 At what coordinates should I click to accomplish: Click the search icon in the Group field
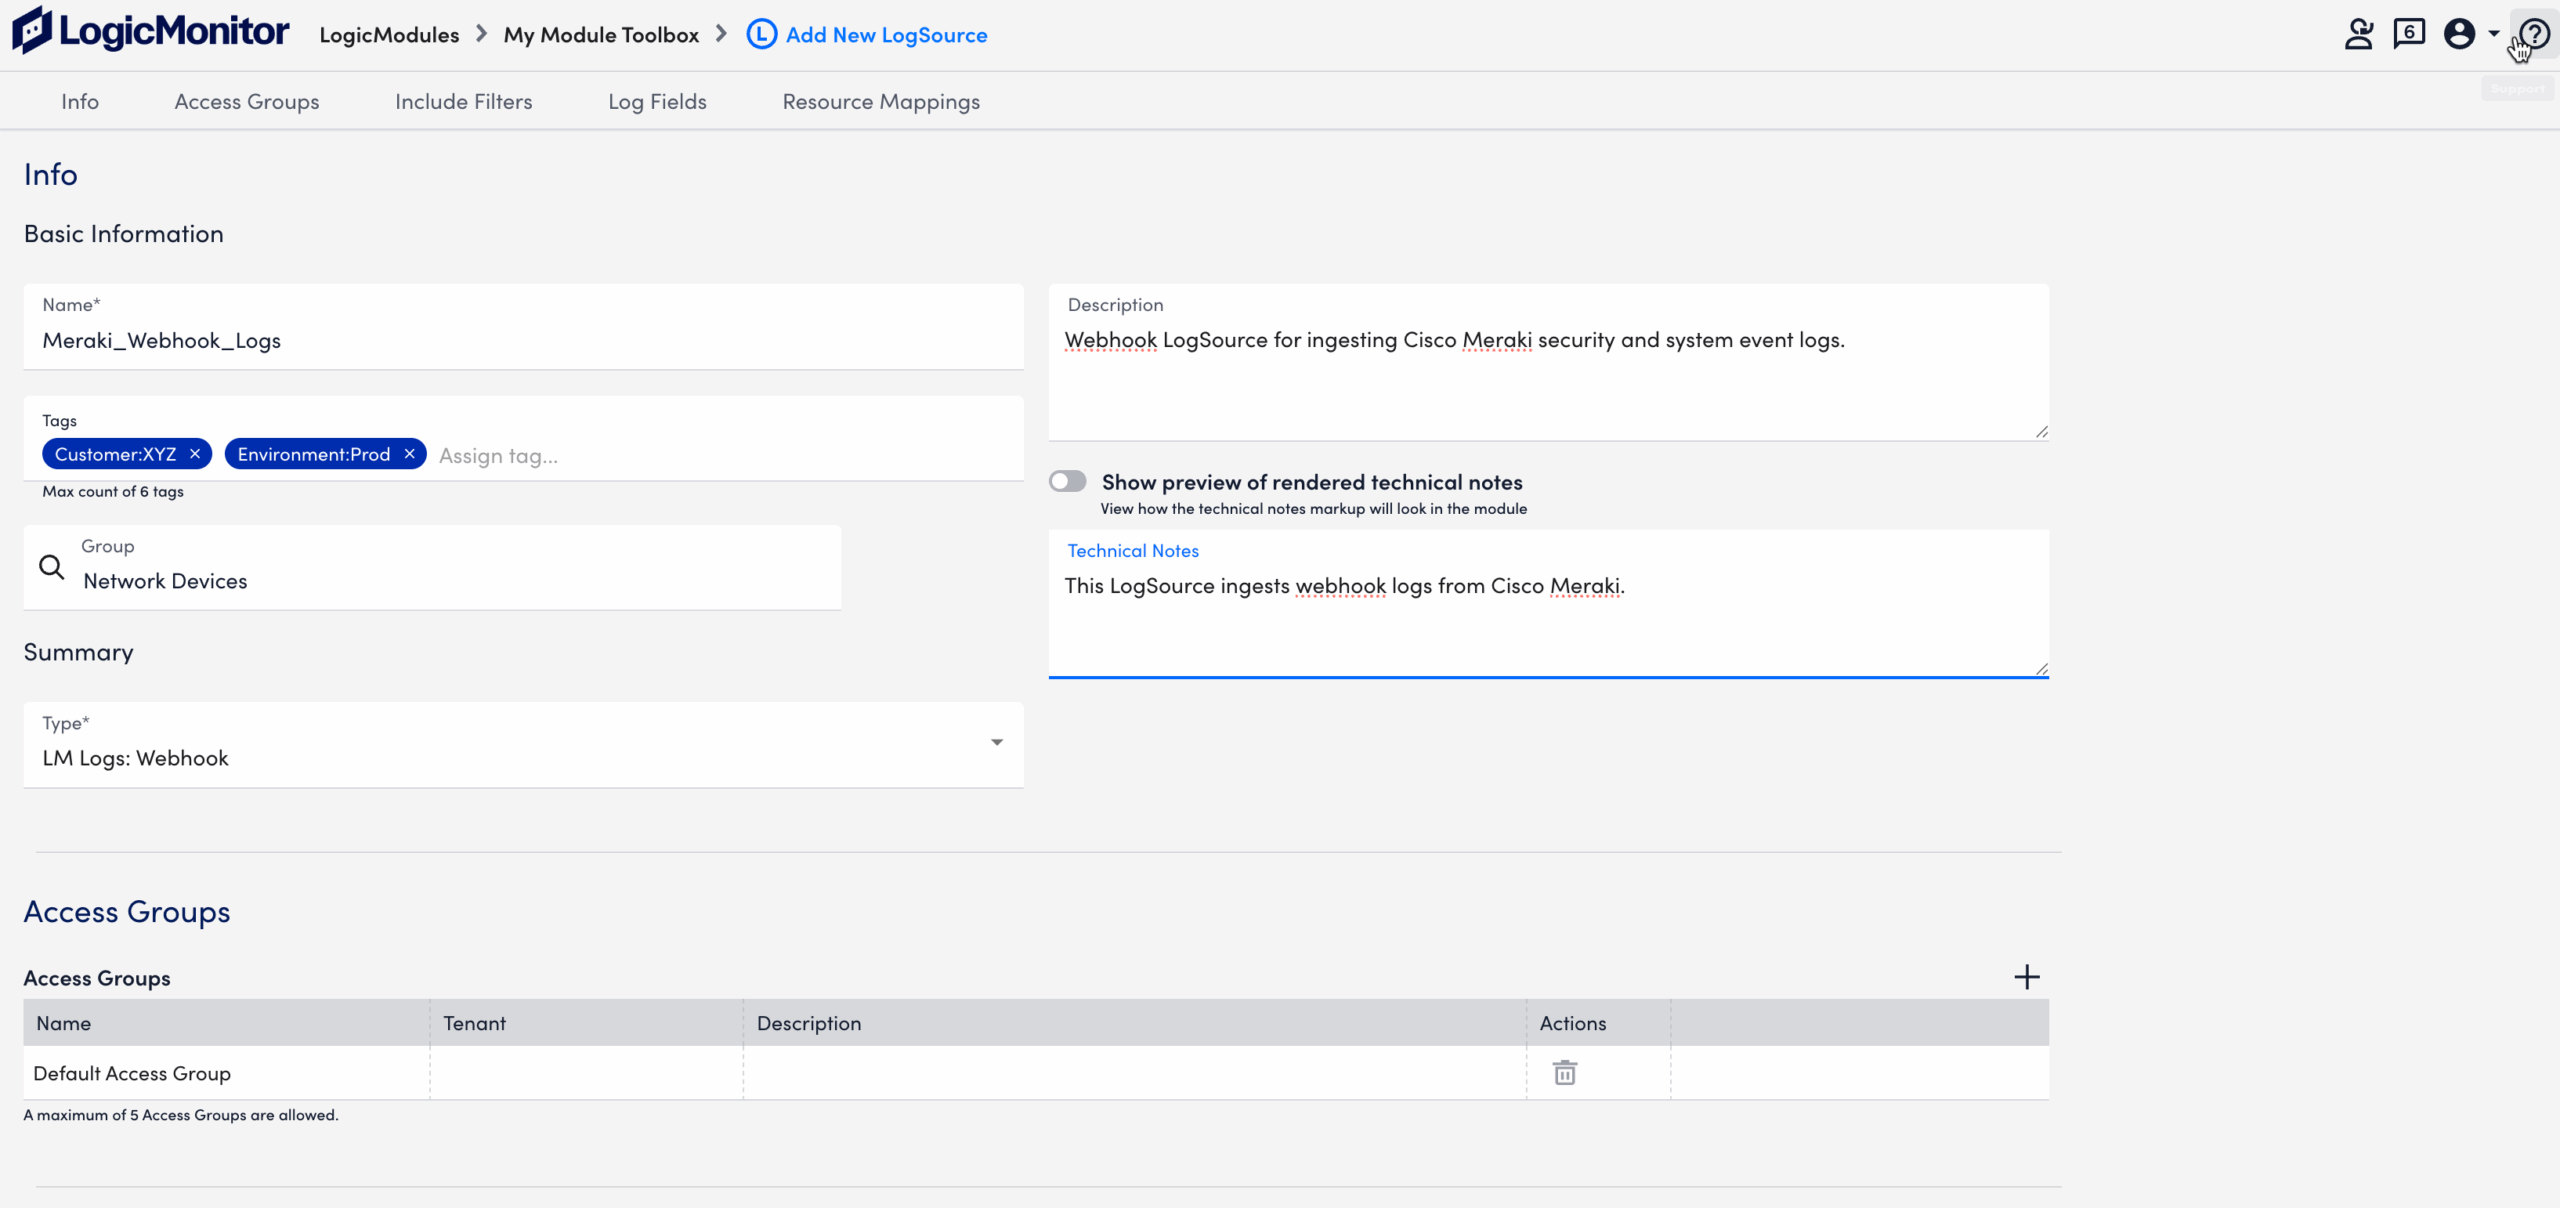click(51, 566)
